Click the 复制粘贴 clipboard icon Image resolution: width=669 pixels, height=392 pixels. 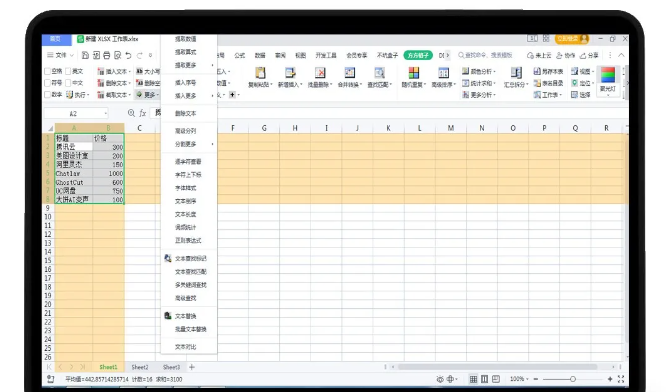[260, 73]
